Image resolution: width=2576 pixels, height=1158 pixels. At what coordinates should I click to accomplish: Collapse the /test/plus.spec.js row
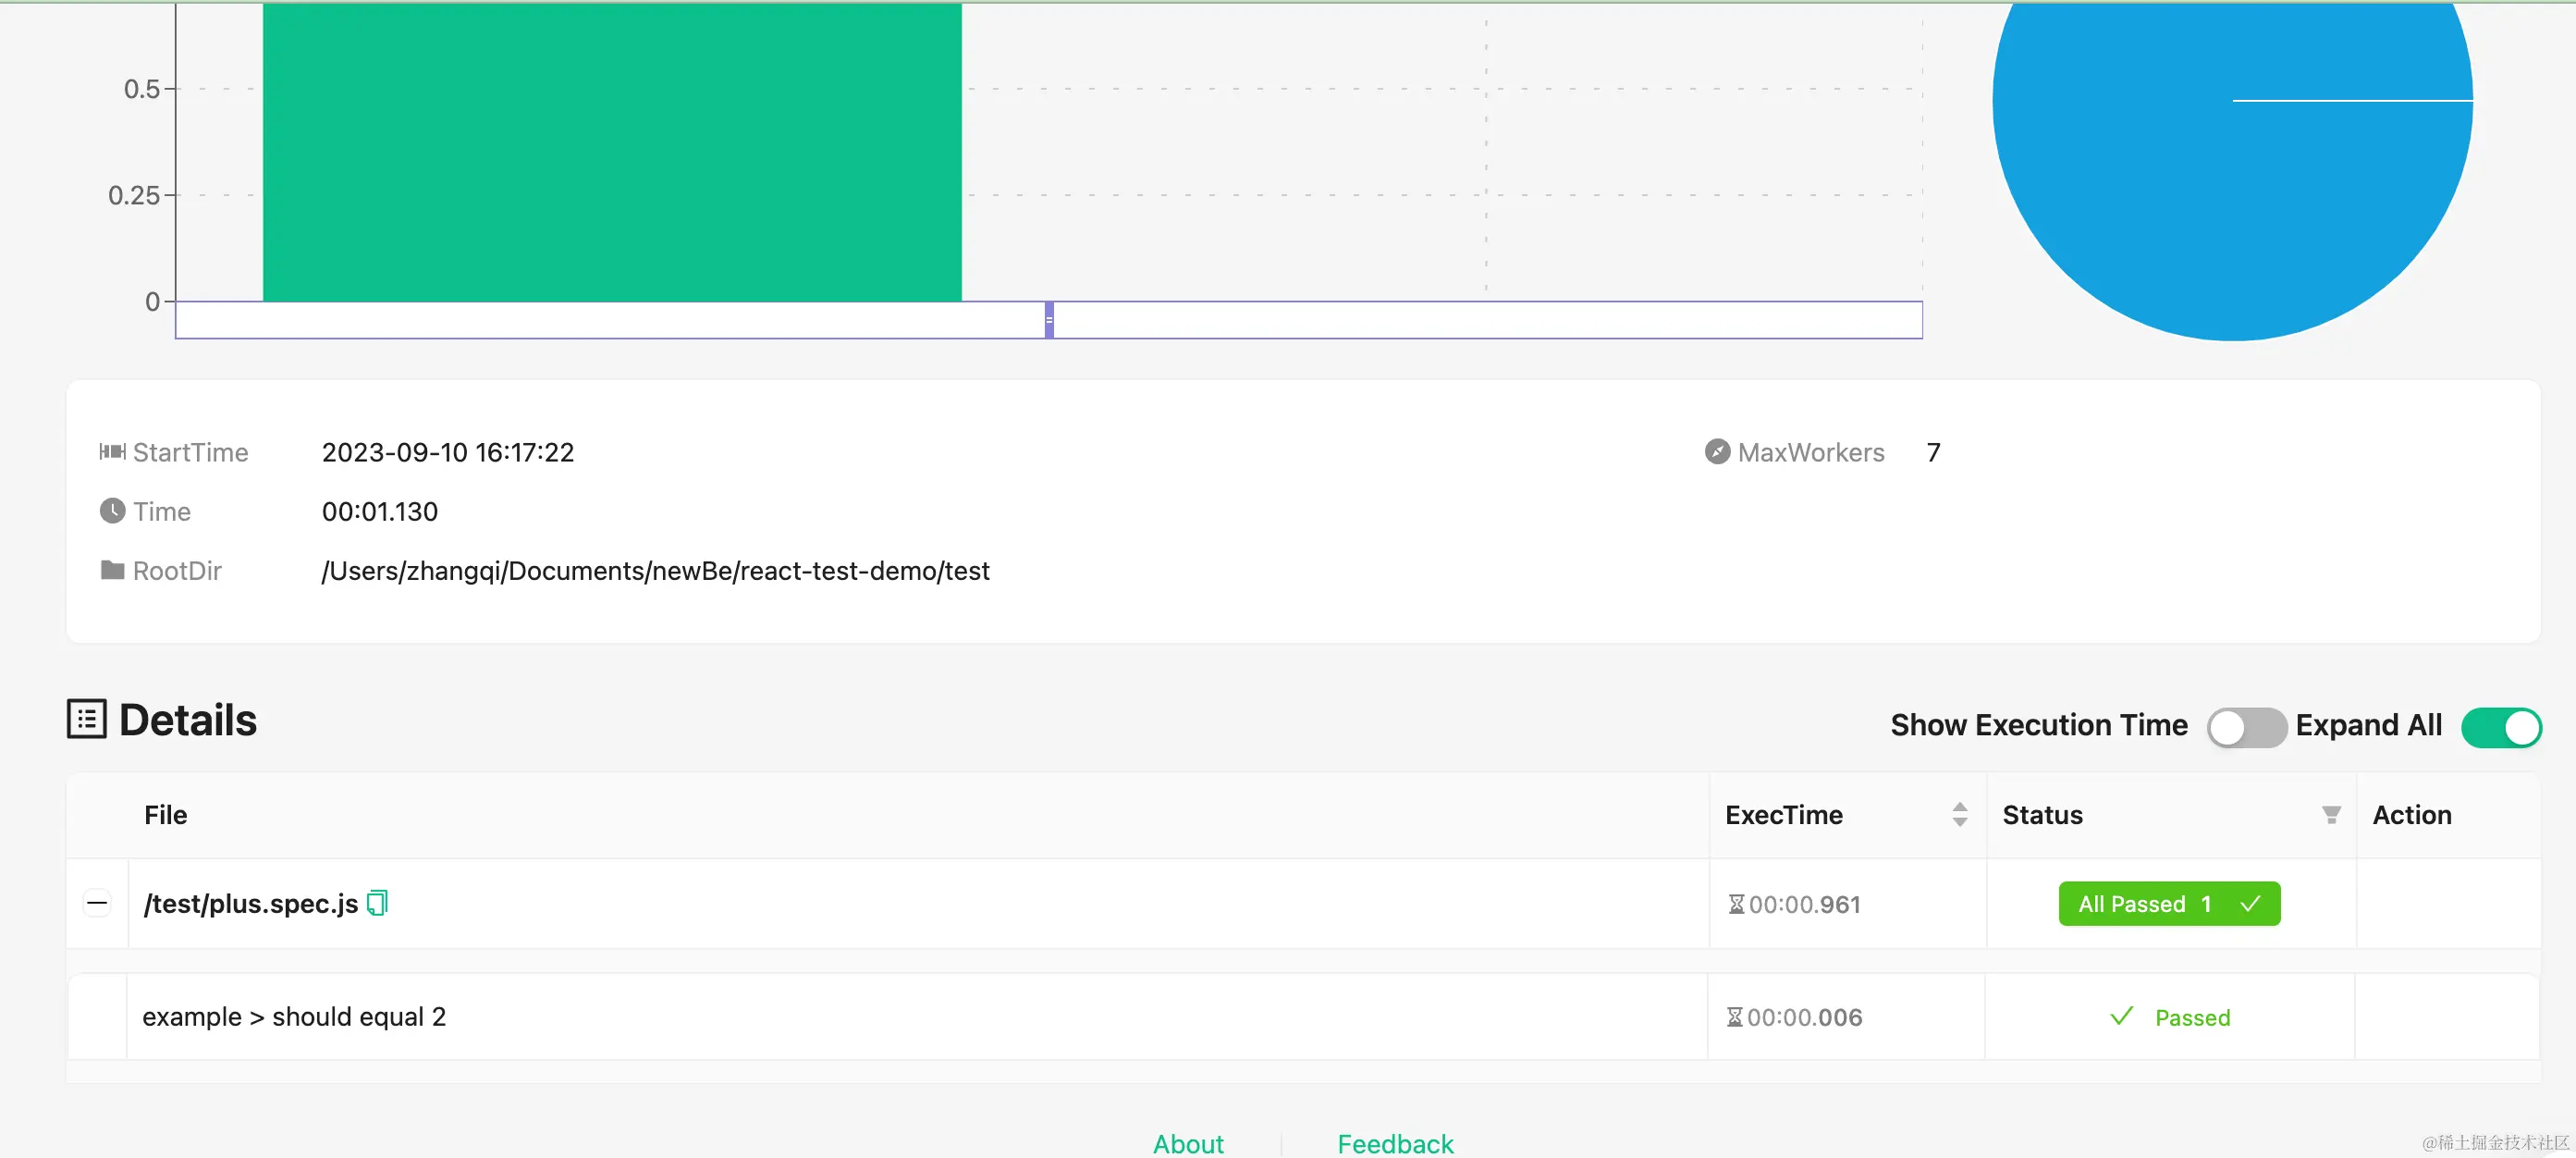(x=97, y=903)
